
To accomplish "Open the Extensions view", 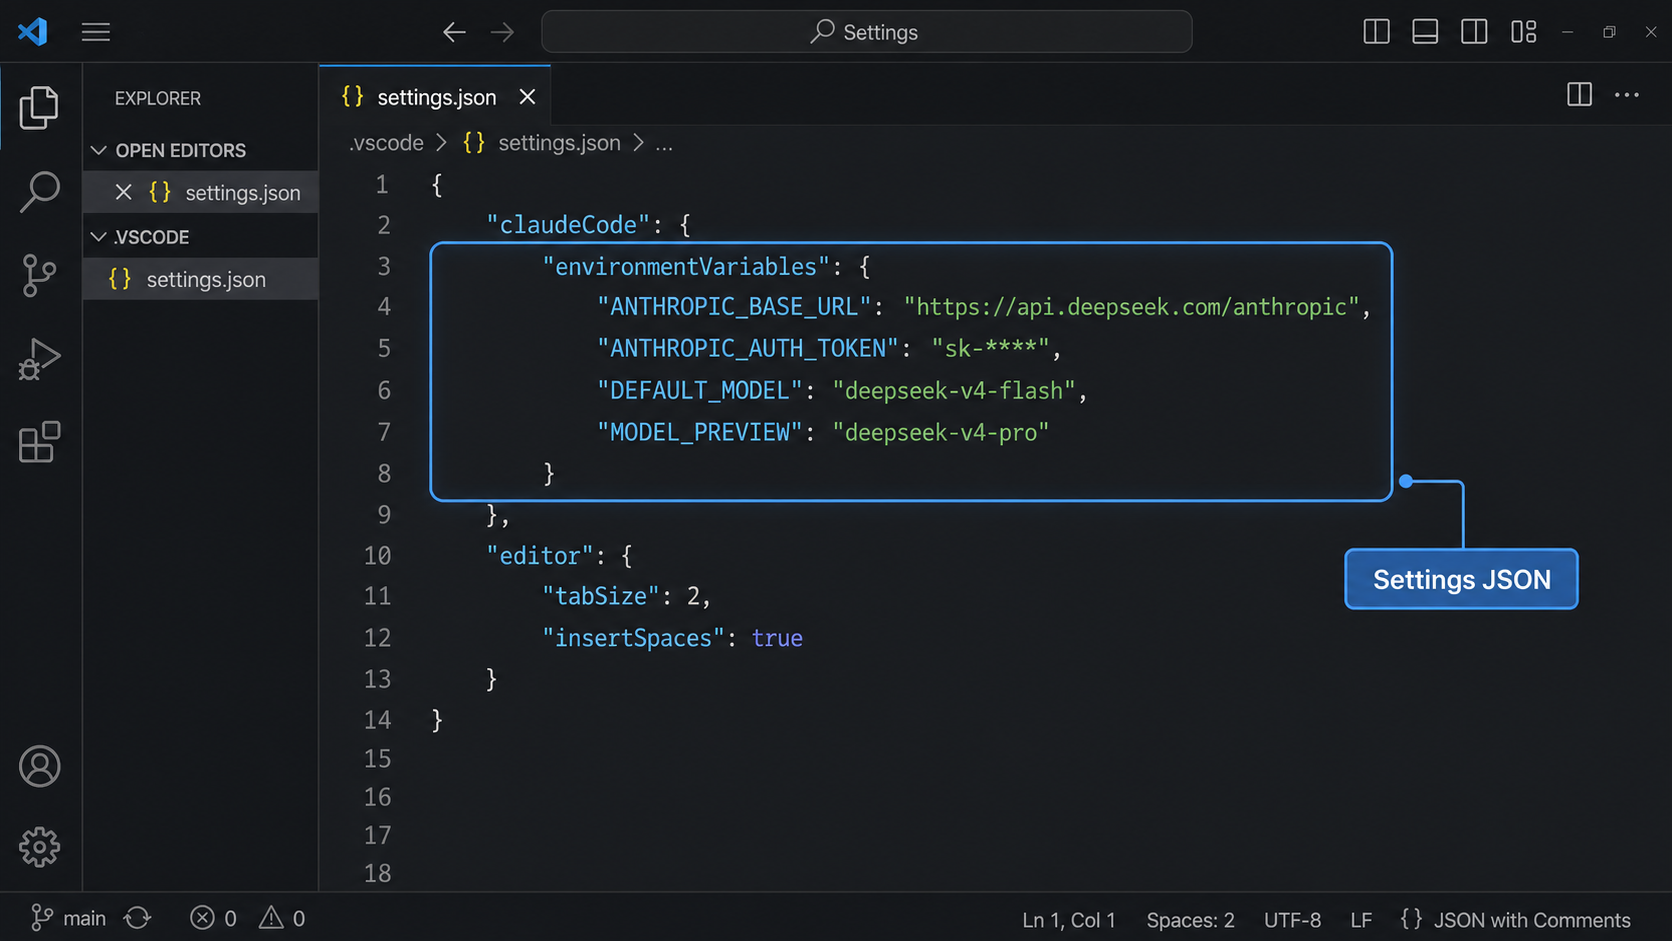I will click(x=39, y=442).
